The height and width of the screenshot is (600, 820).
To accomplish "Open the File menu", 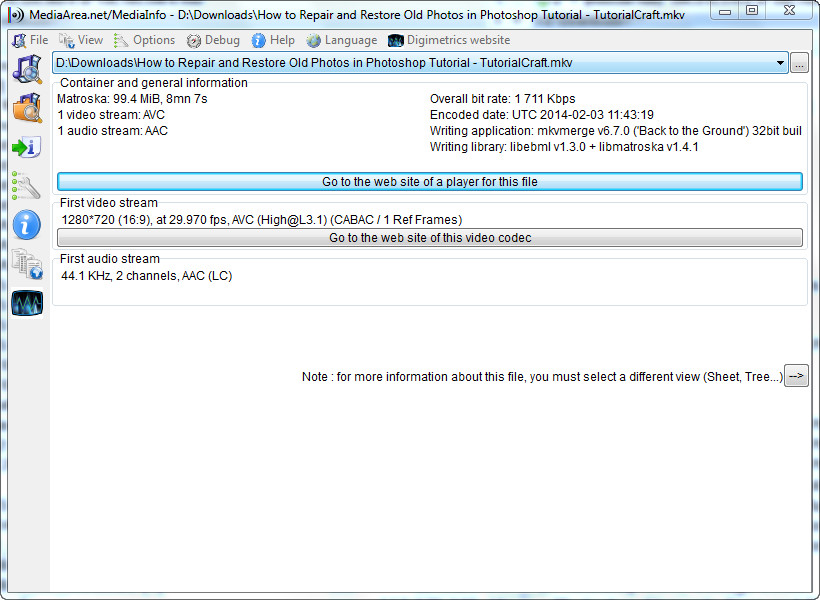I will click(x=30, y=40).
